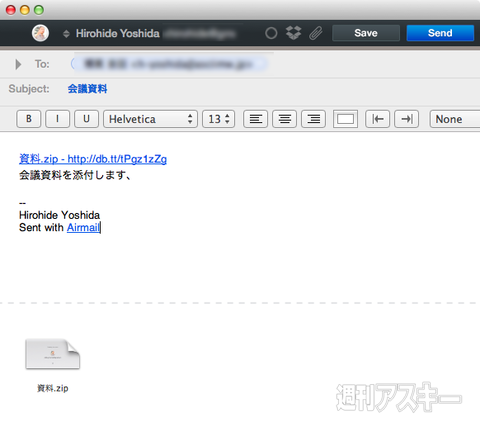Select the 資料.zip attachment thumbnail

(53, 354)
